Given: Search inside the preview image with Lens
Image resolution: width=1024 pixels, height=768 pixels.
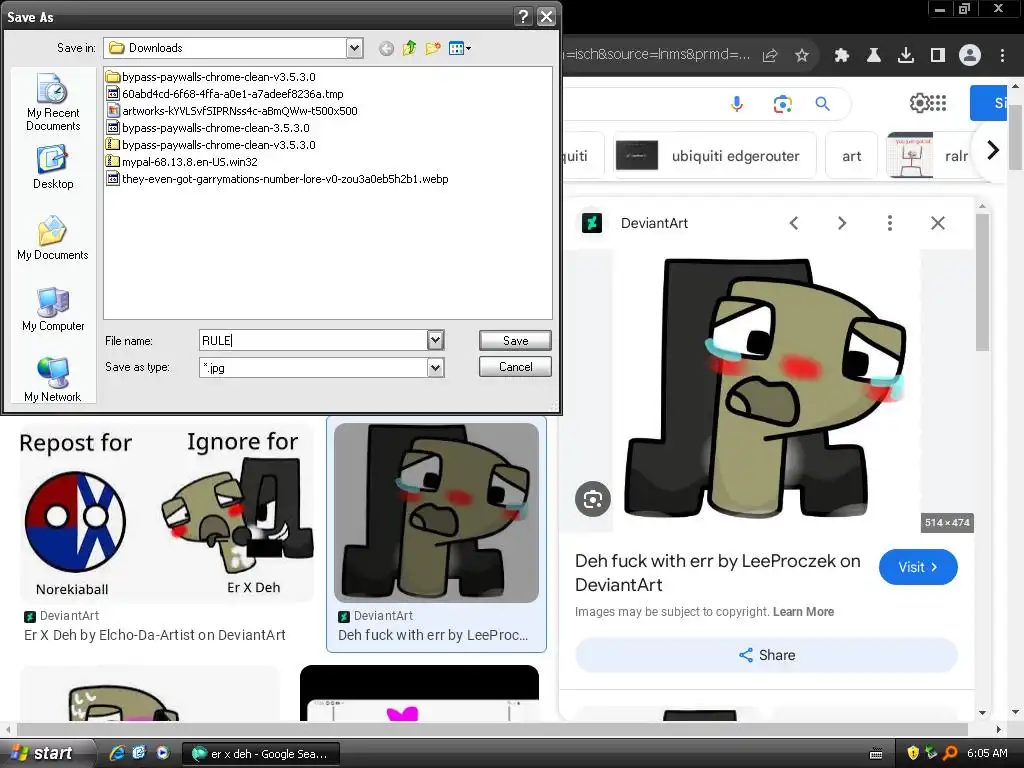Looking at the screenshot, I should [x=593, y=500].
